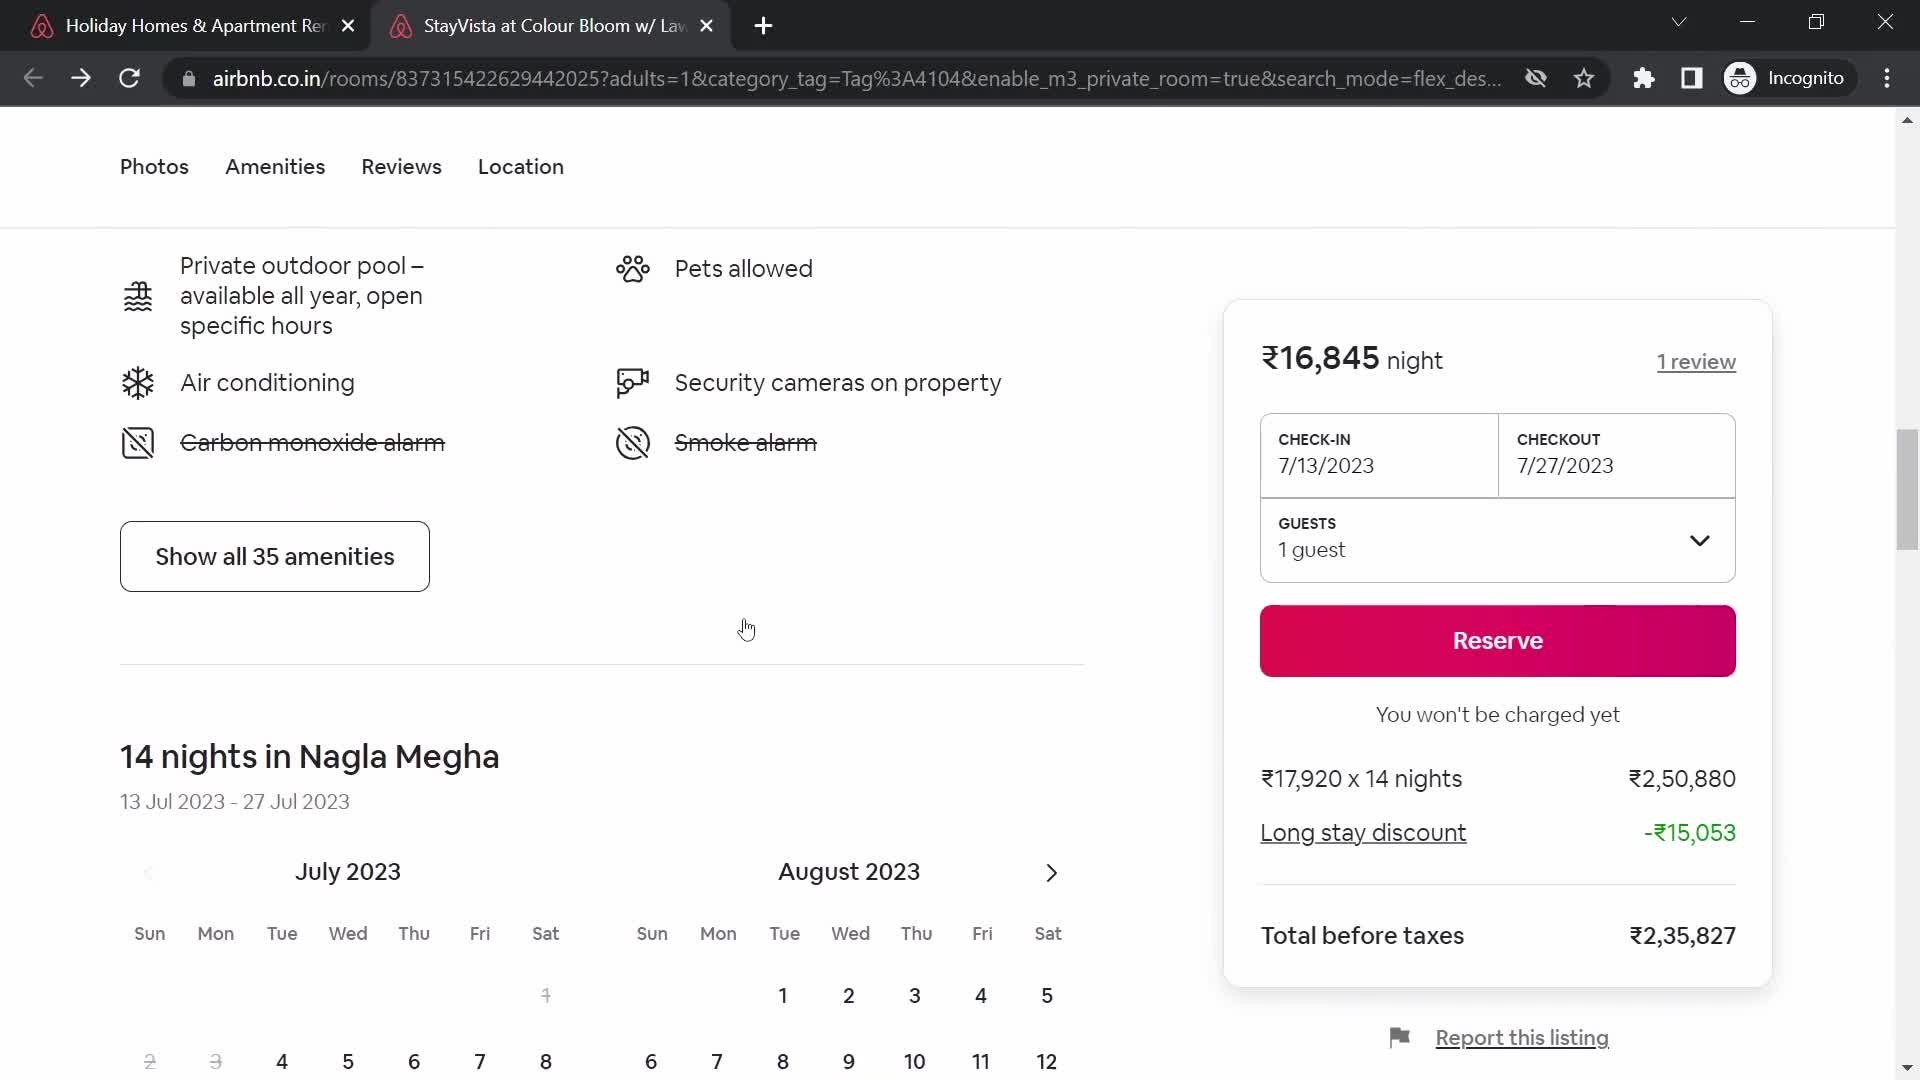The height and width of the screenshot is (1080, 1920).
Task: Click the outdoor pool amenity icon
Action: tap(137, 295)
